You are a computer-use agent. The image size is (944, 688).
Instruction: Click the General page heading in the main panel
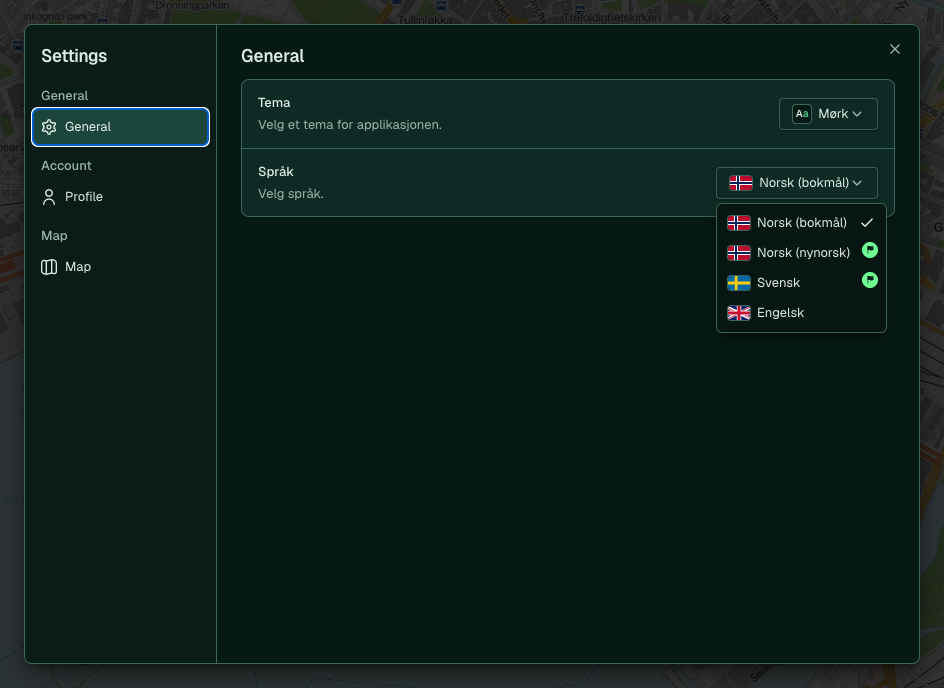[273, 56]
